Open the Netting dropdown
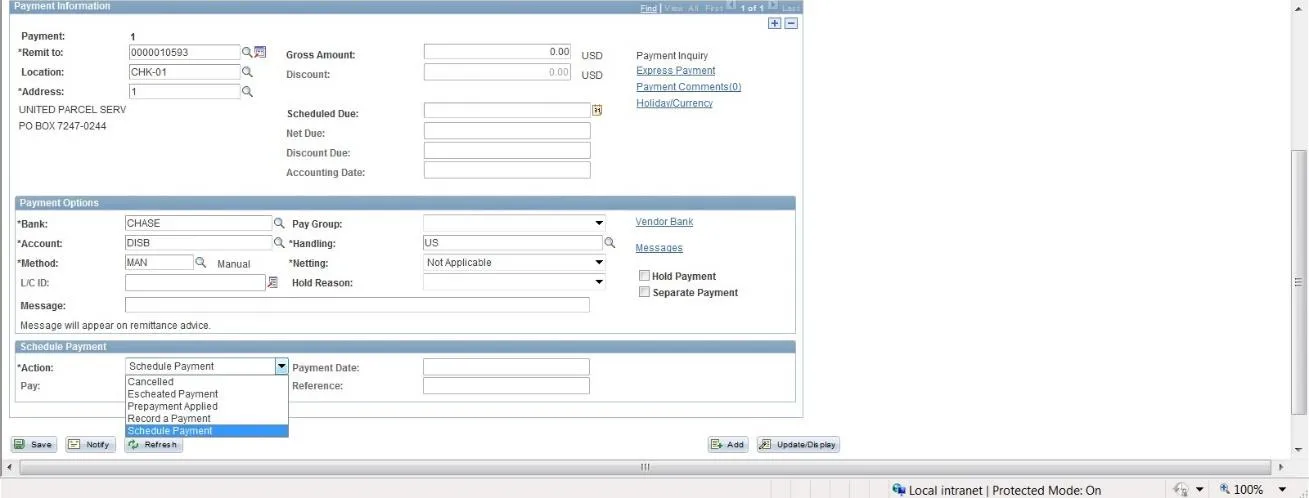 pos(599,263)
